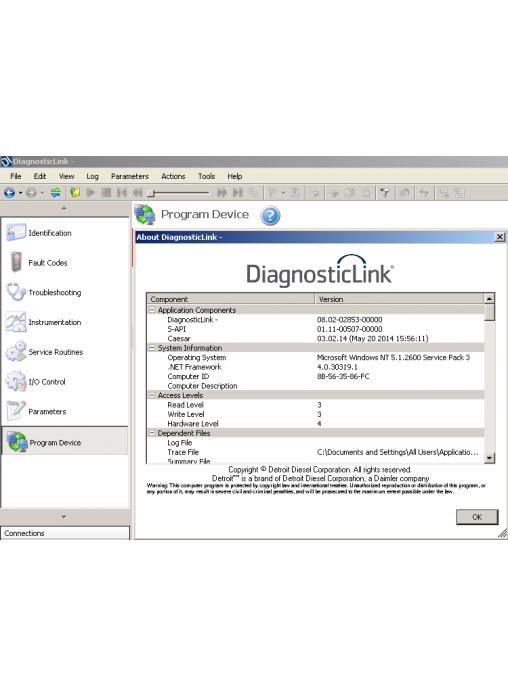Select Troubleshooting in the sidebar

[65, 293]
